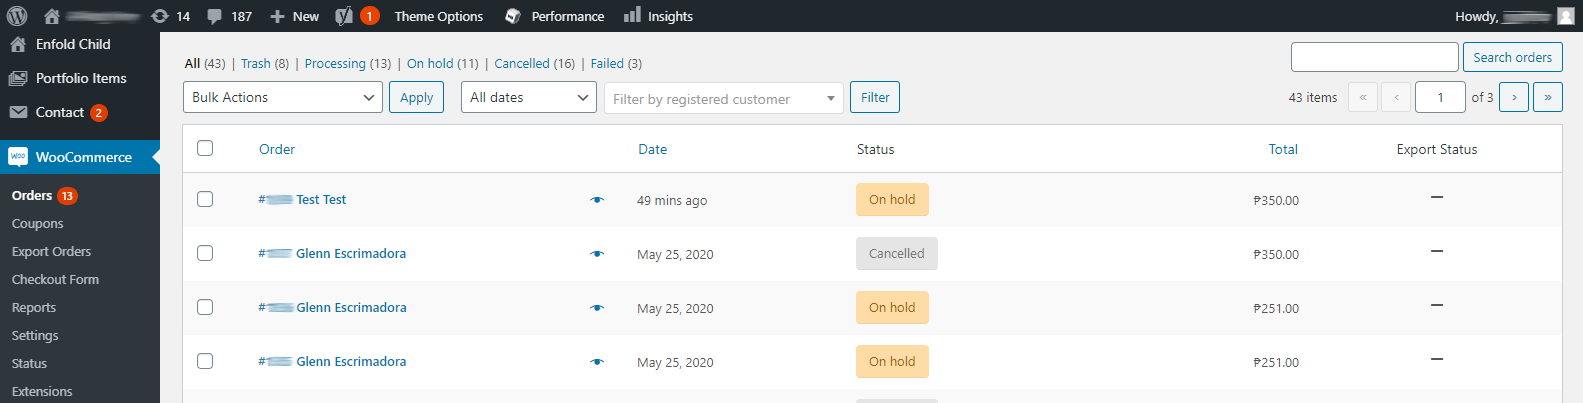Expand the All dates dropdown
This screenshot has height=403, width=1583.
tap(528, 97)
